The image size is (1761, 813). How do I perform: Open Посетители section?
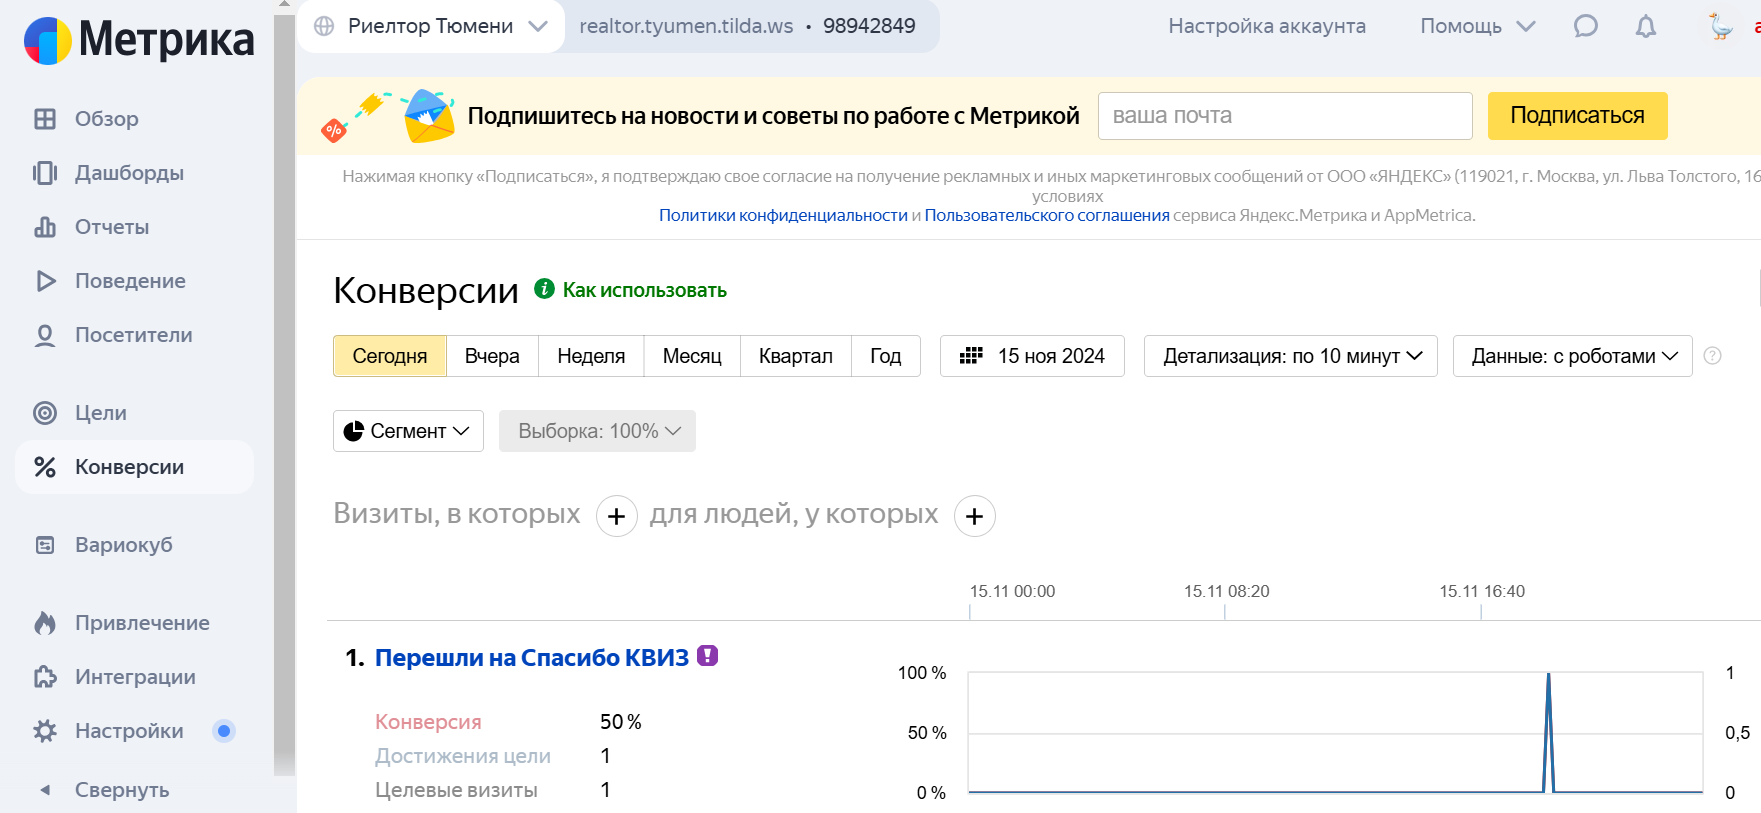tap(135, 335)
